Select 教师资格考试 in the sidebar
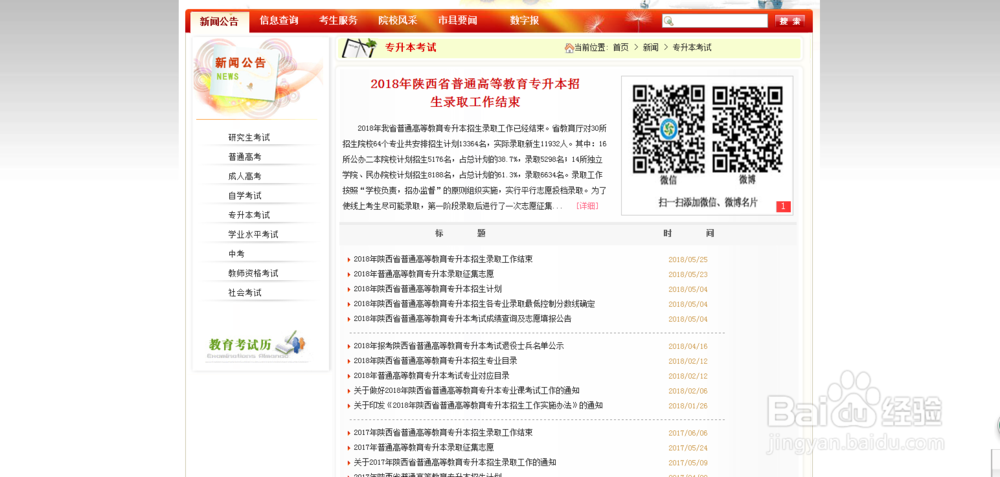The image size is (1000, 477). tap(253, 274)
